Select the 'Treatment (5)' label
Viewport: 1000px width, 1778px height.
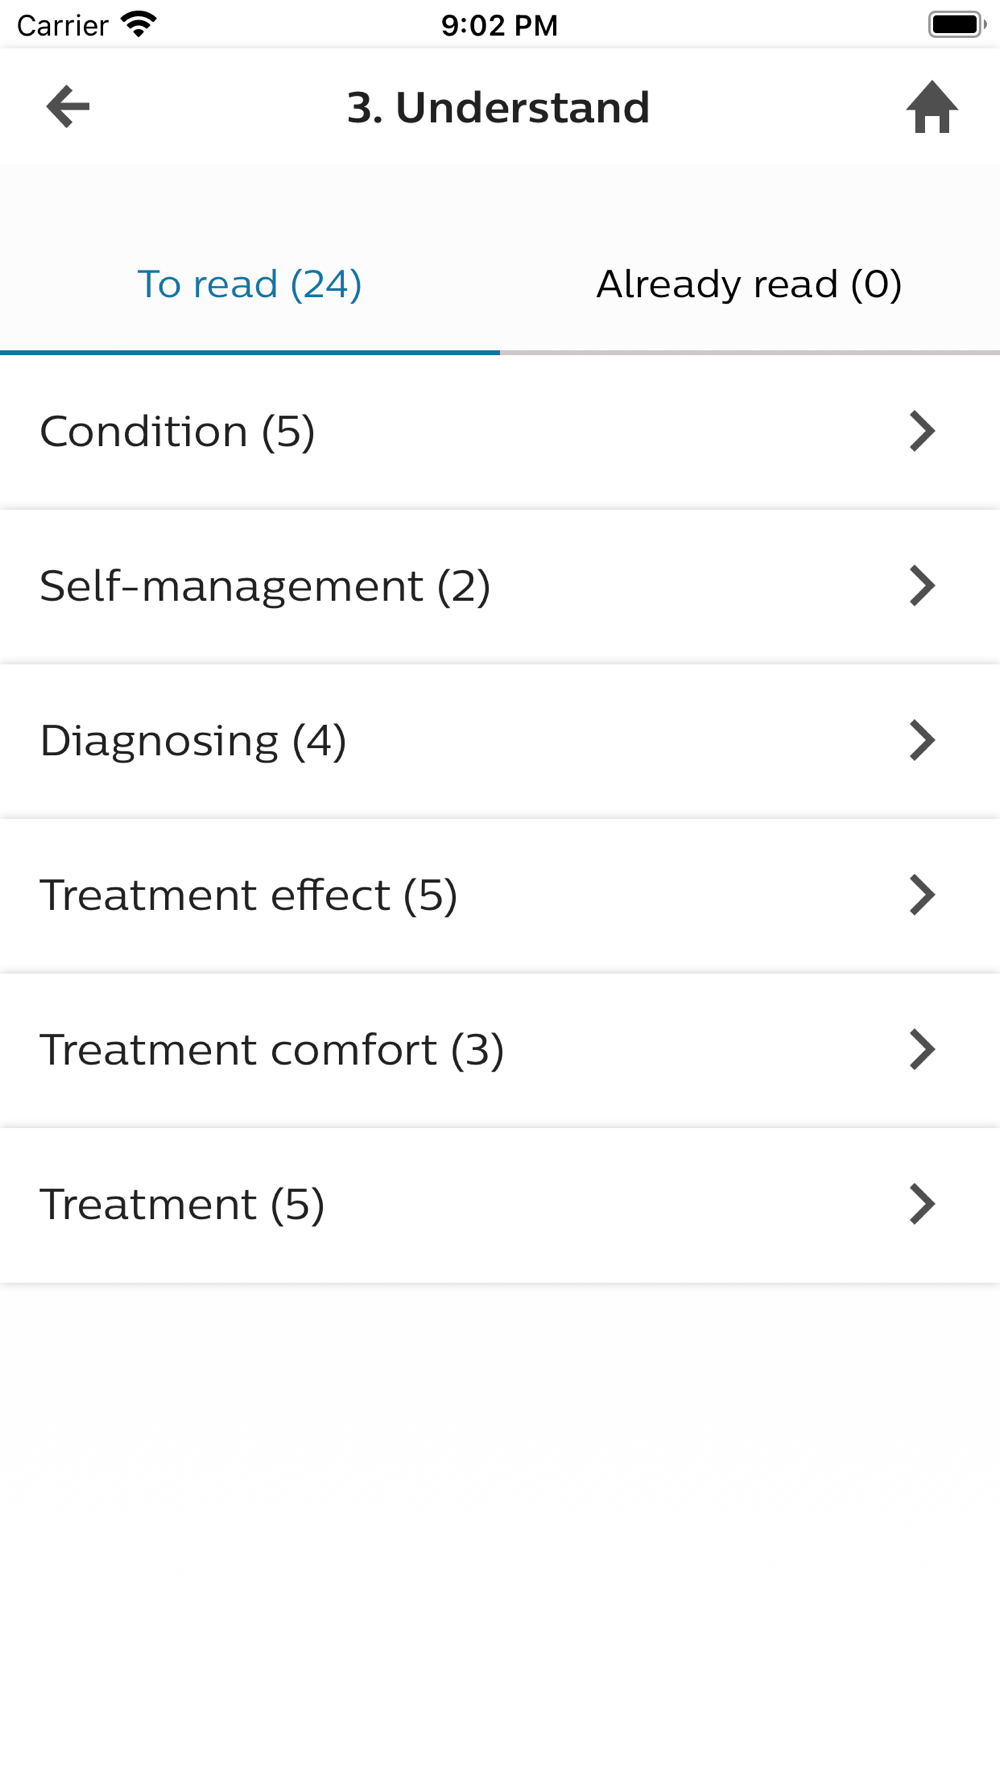(182, 1204)
